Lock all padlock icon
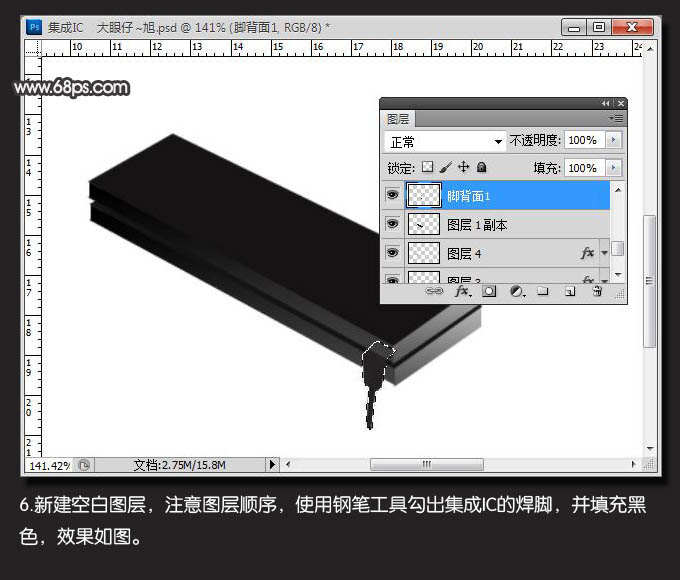This screenshot has width=680, height=580. click(x=481, y=167)
